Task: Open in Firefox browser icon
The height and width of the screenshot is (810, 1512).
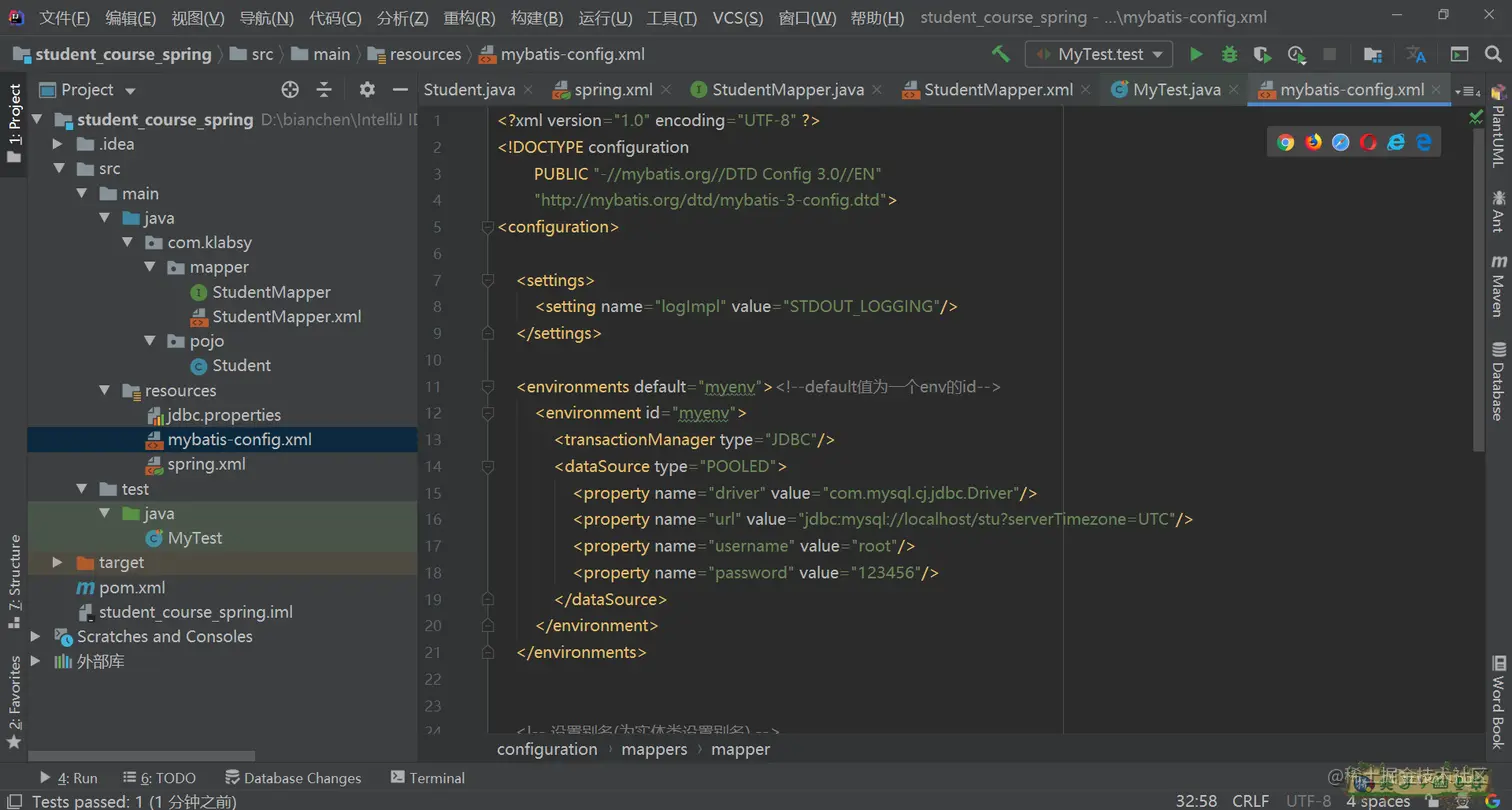Action: click(x=1313, y=142)
